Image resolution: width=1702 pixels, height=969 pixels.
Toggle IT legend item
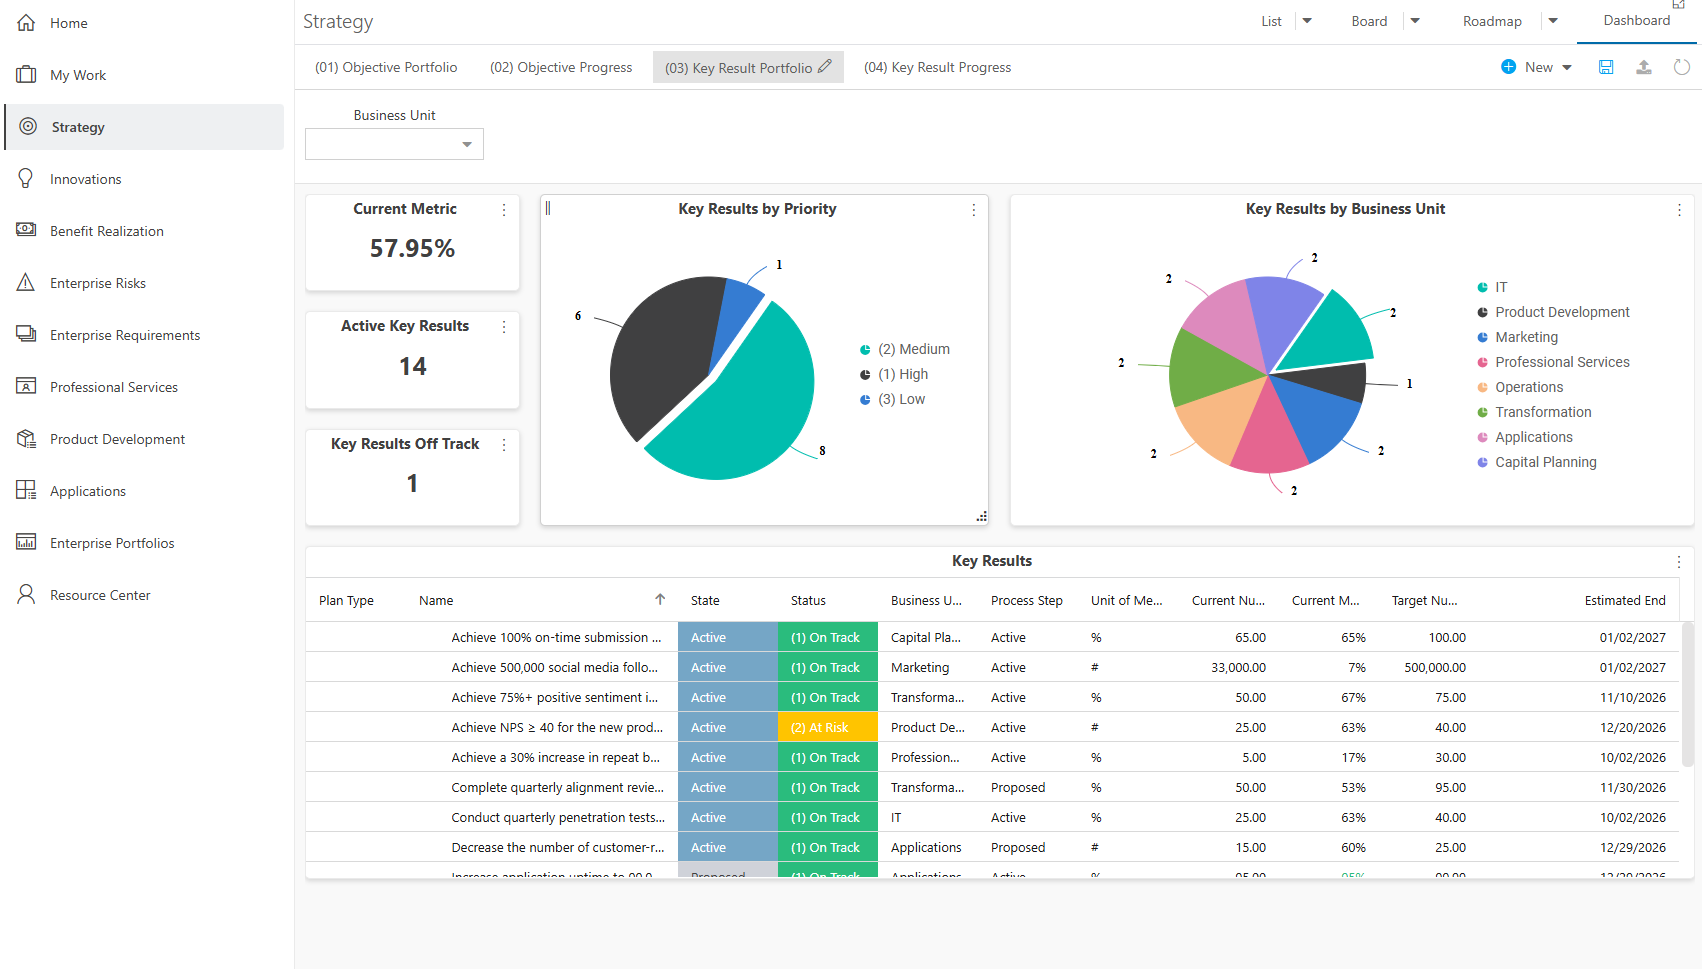tap(1492, 287)
